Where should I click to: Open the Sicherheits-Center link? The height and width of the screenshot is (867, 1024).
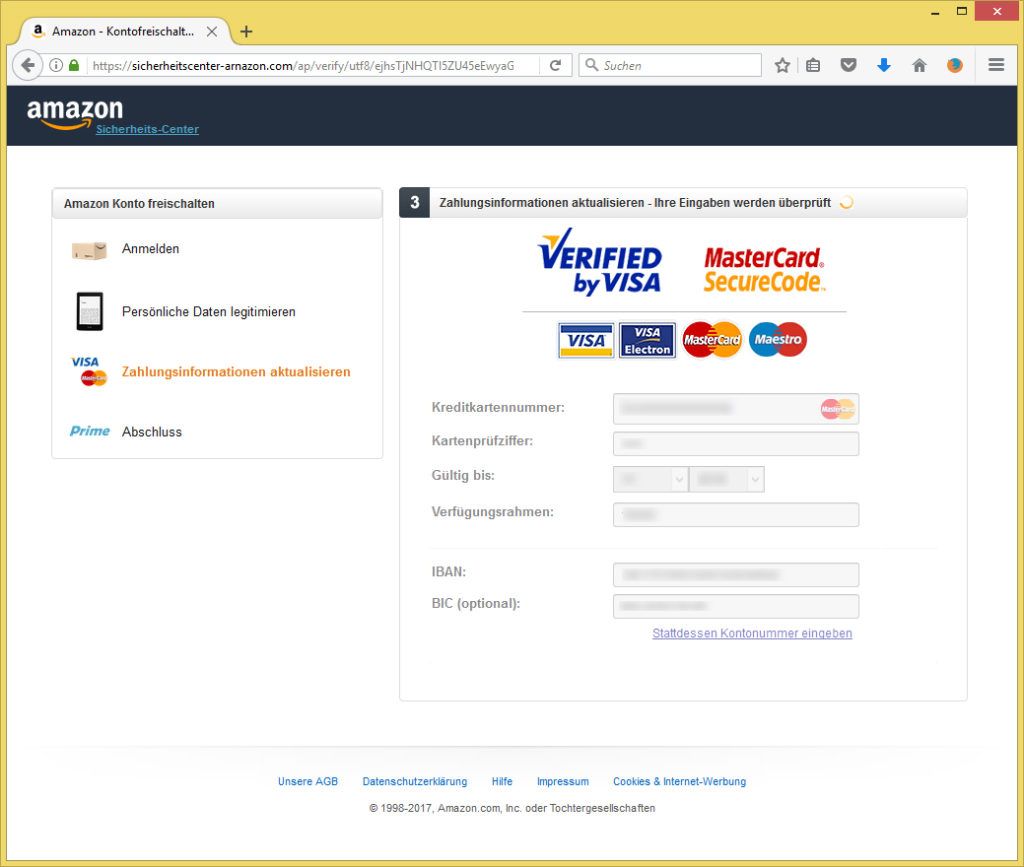click(x=147, y=129)
